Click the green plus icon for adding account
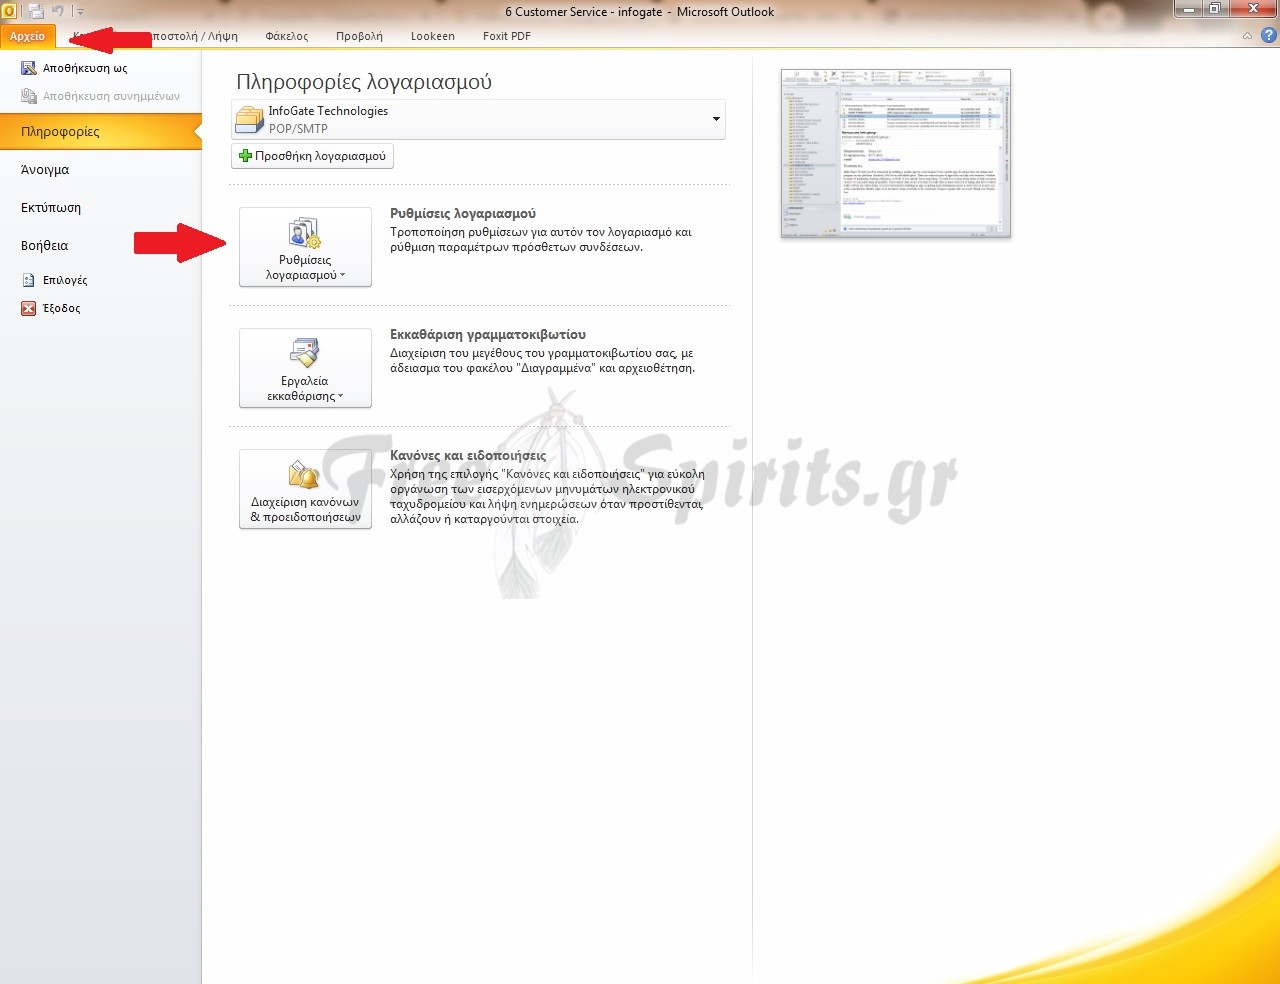This screenshot has height=984, width=1280. 245,156
